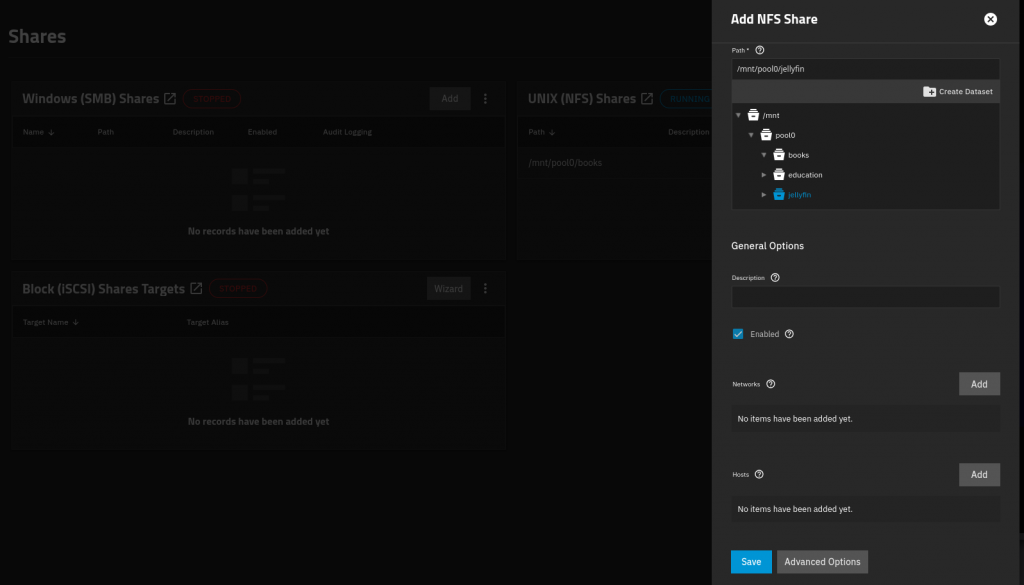Click inside the Path input field
Screen dimensions: 1024x585
(865, 68)
